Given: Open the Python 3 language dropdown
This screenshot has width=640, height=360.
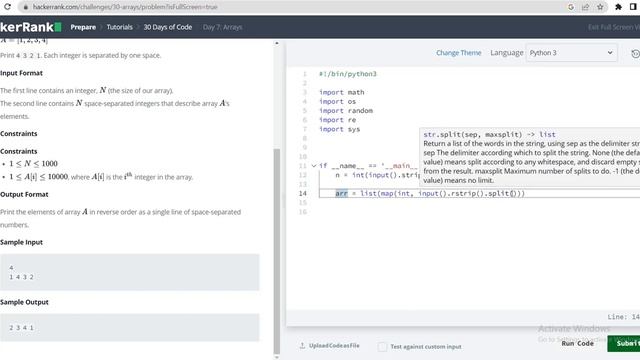Looking at the screenshot, I should tap(571, 53).
